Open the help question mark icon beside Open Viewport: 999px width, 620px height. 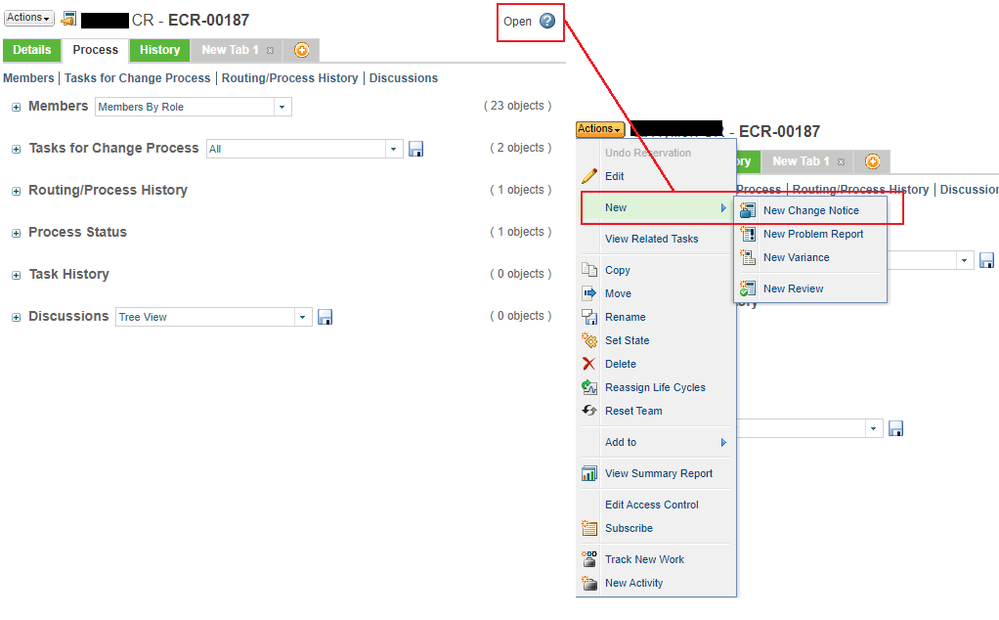pos(547,21)
